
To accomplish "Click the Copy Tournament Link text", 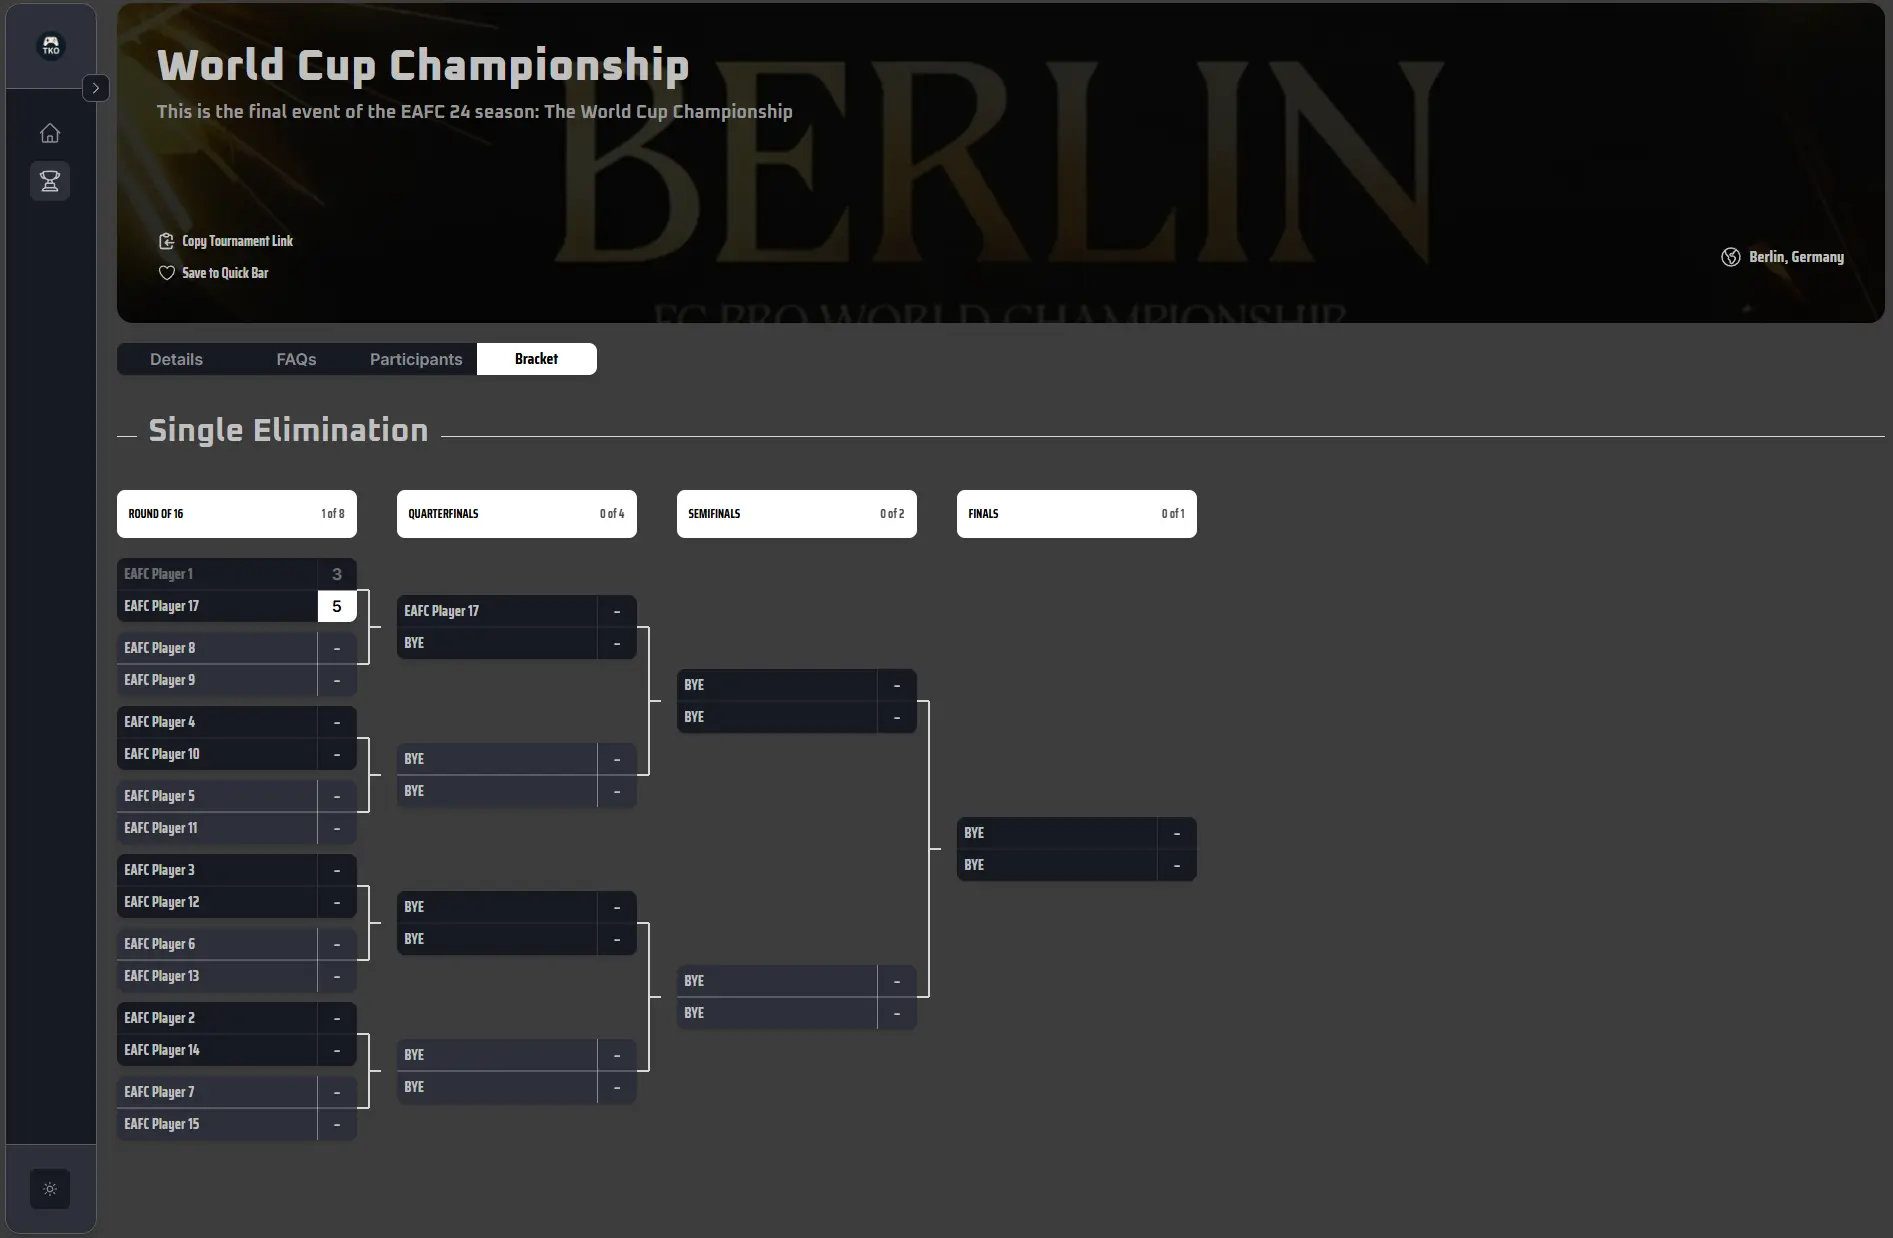I will coord(238,241).
